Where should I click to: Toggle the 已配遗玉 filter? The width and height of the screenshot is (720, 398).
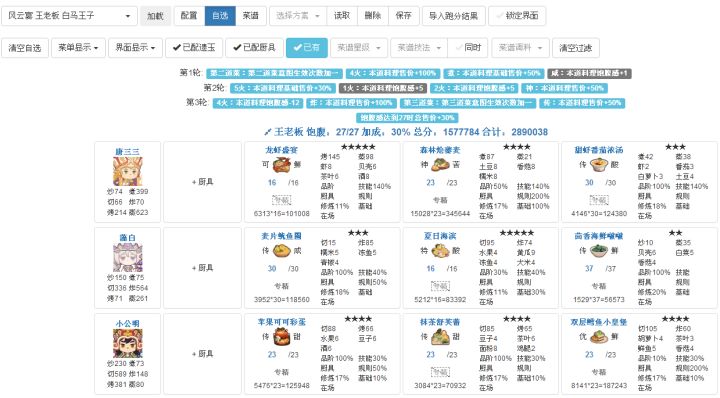tap(194, 48)
